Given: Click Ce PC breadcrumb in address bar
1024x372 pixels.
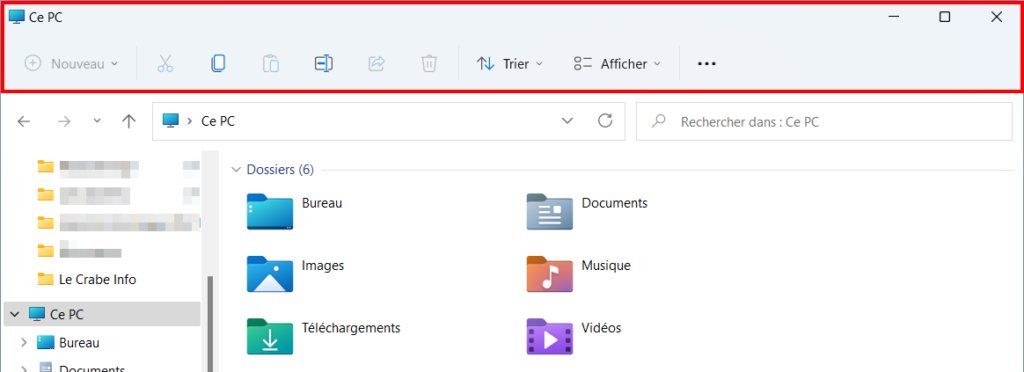Looking at the screenshot, I should click(x=218, y=121).
